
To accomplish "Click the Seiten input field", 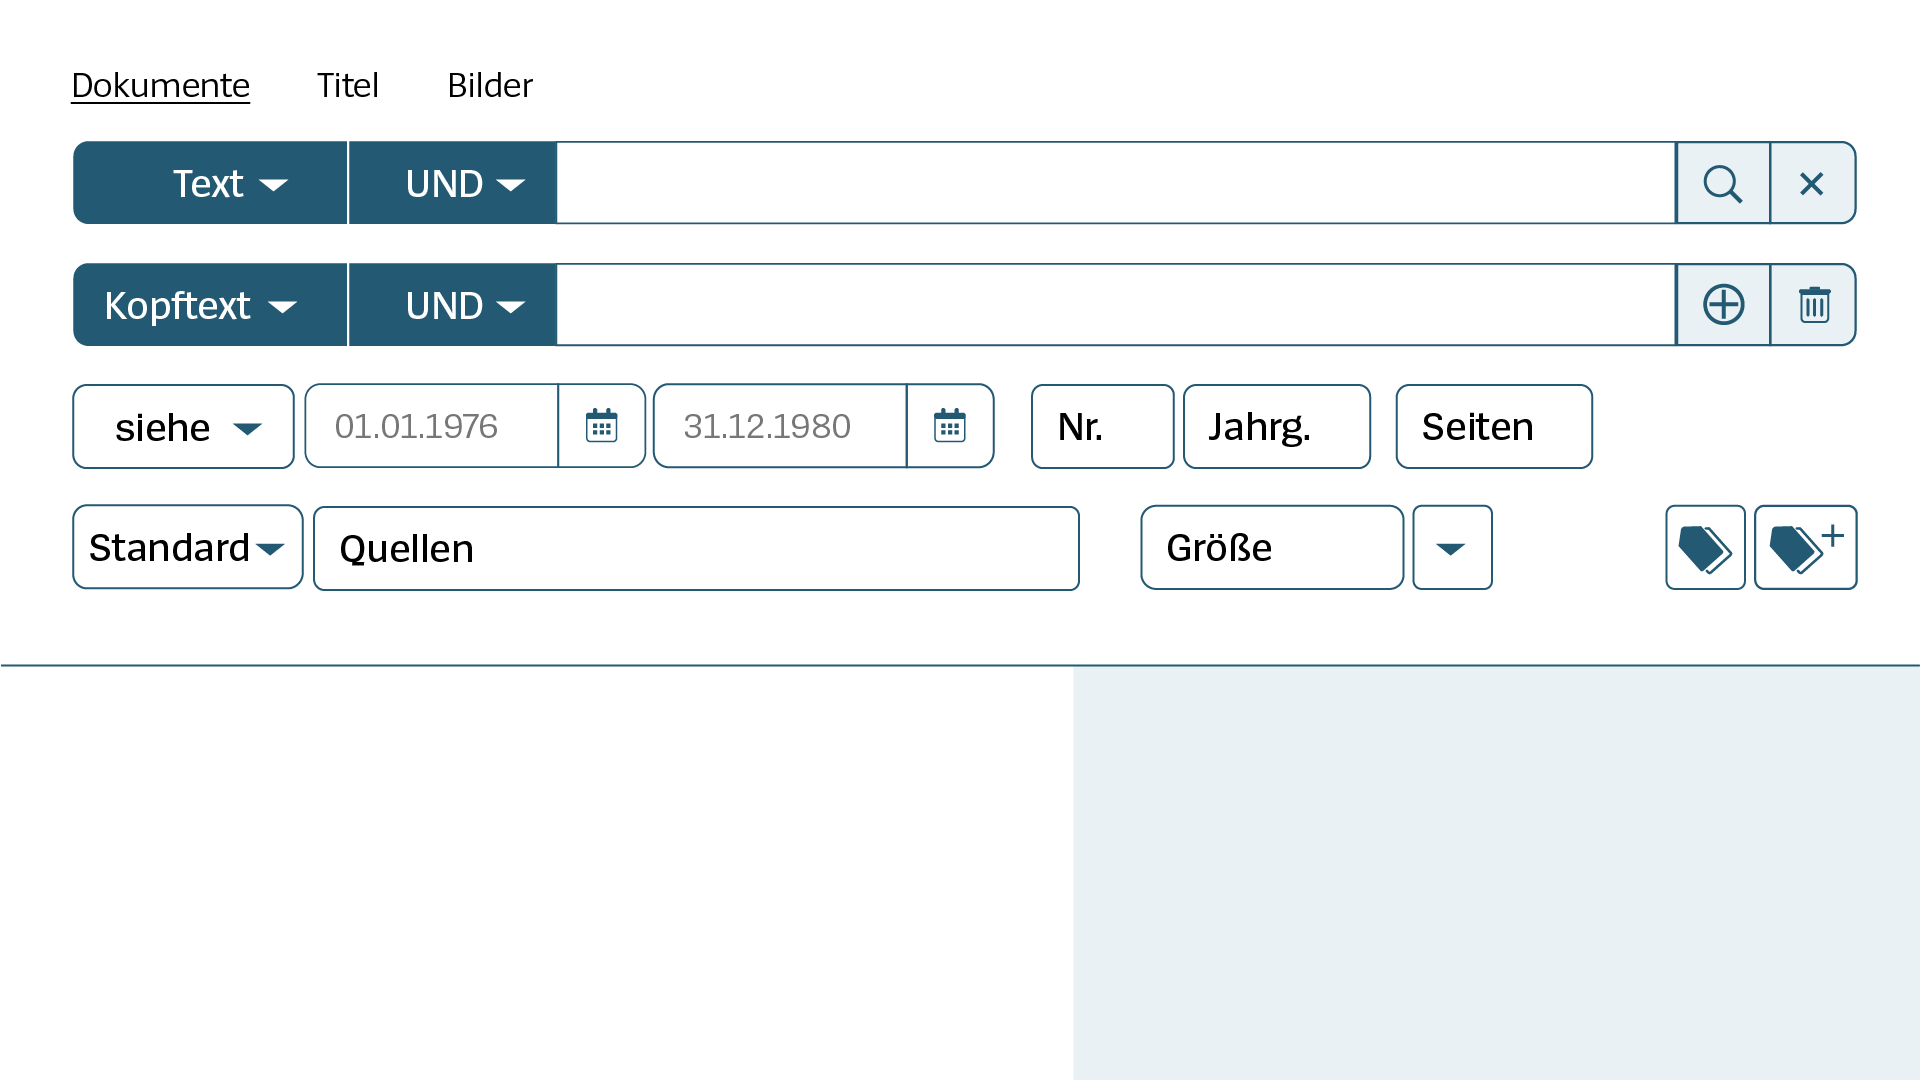I will pos(1493,426).
